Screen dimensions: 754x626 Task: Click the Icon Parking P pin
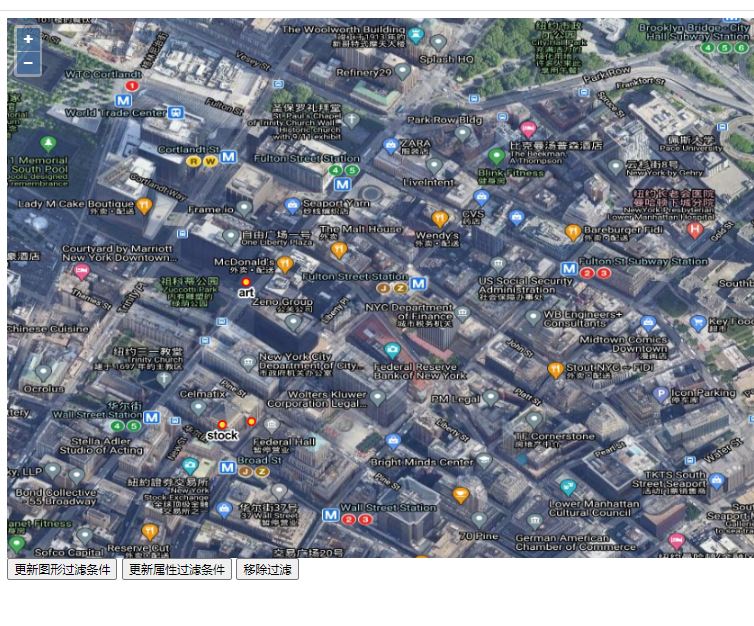pos(661,395)
